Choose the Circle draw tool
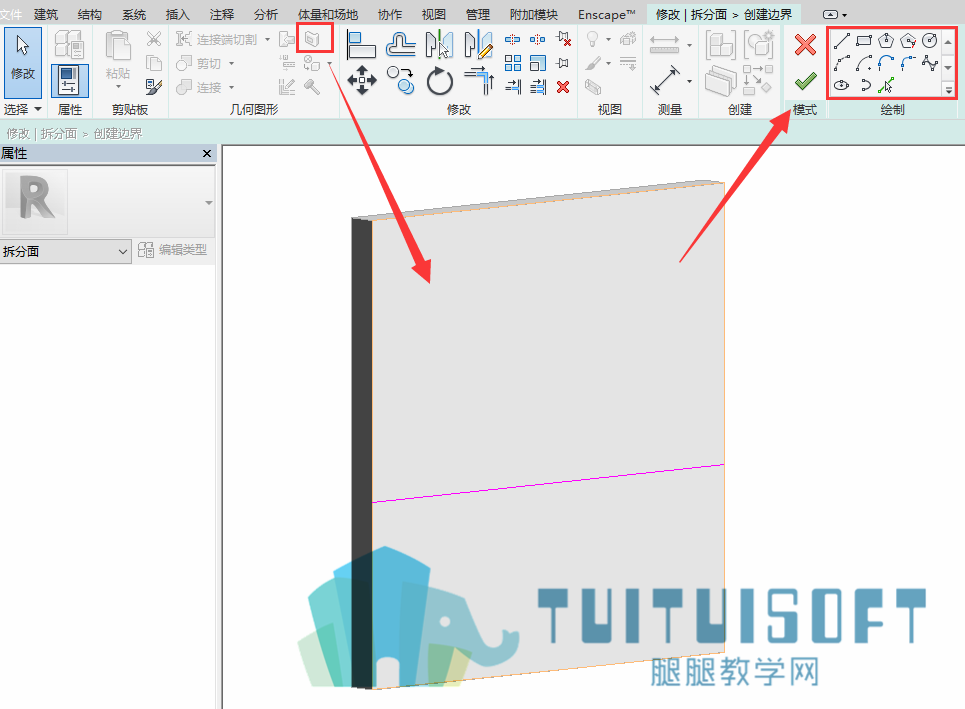The height and width of the screenshot is (709, 965). [x=929, y=41]
